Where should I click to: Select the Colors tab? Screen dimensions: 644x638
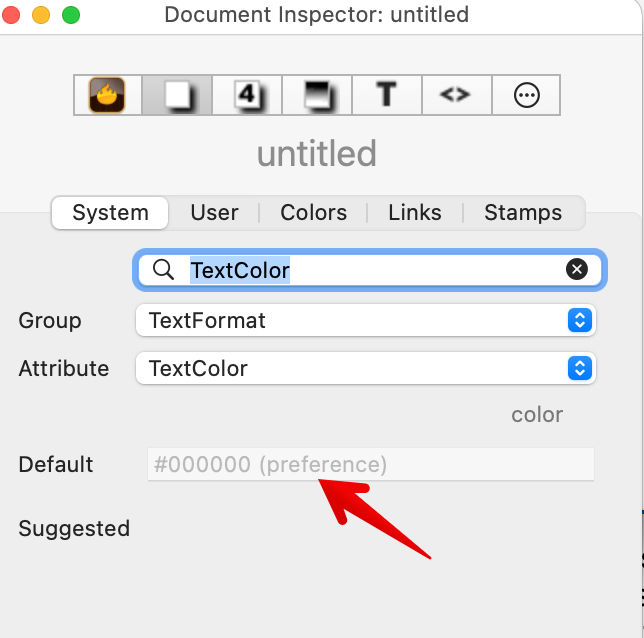[314, 212]
